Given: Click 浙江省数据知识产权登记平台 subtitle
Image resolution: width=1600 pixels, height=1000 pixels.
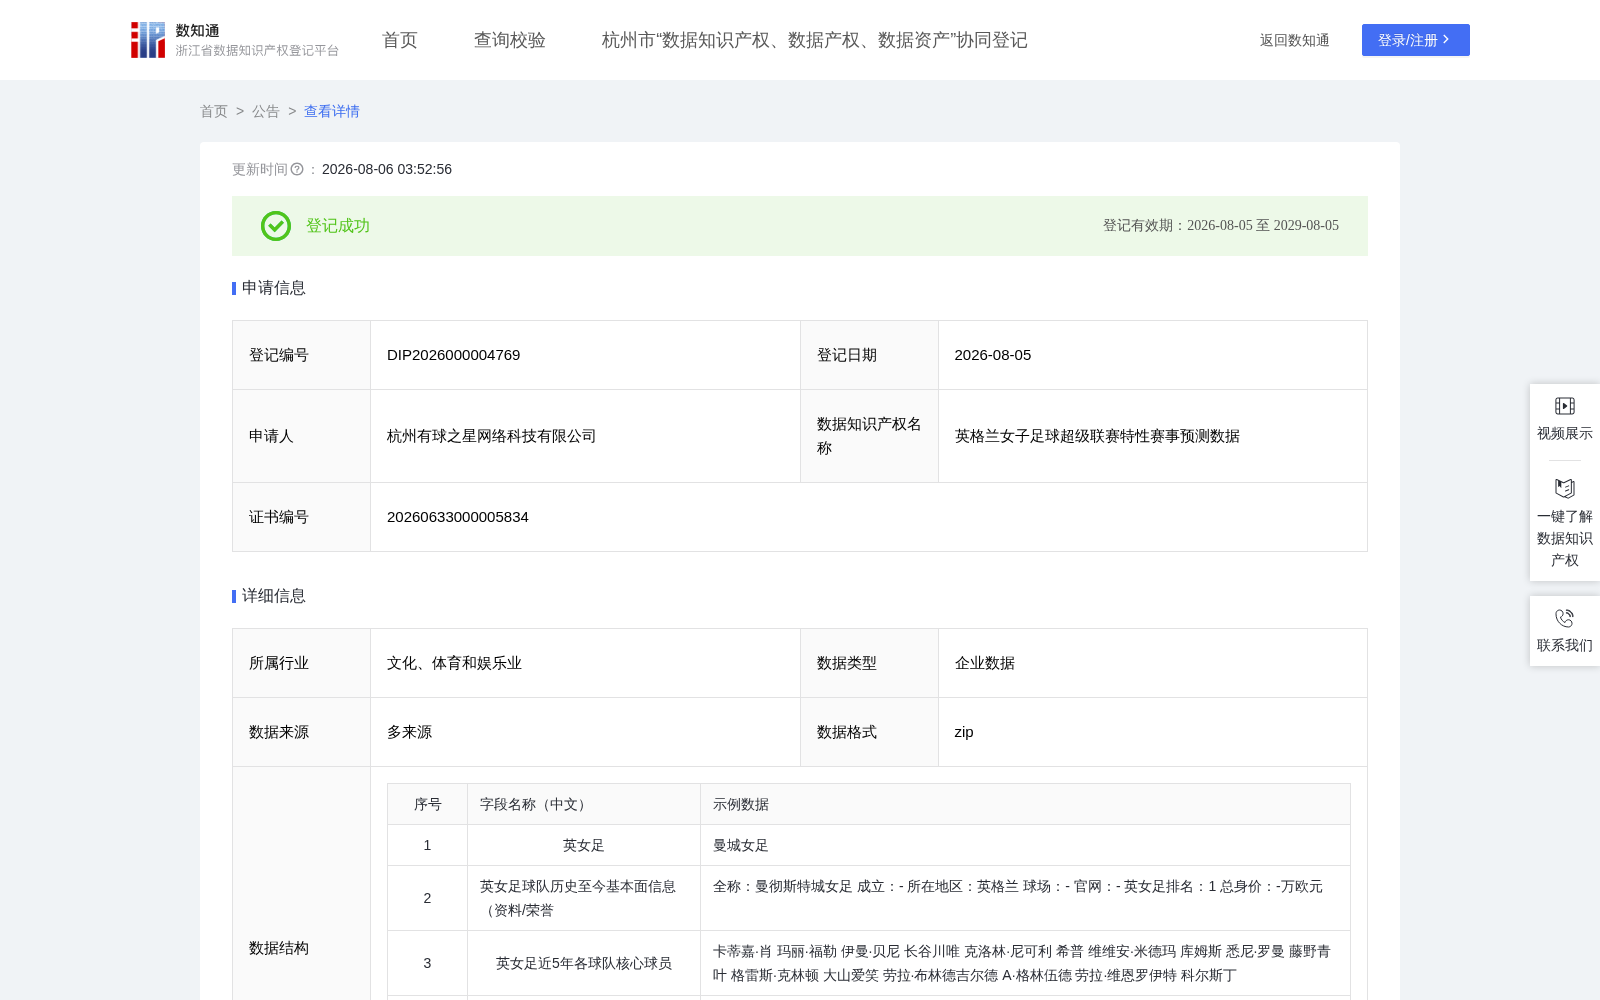Looking at the screenshot, I should click(258, 50).
